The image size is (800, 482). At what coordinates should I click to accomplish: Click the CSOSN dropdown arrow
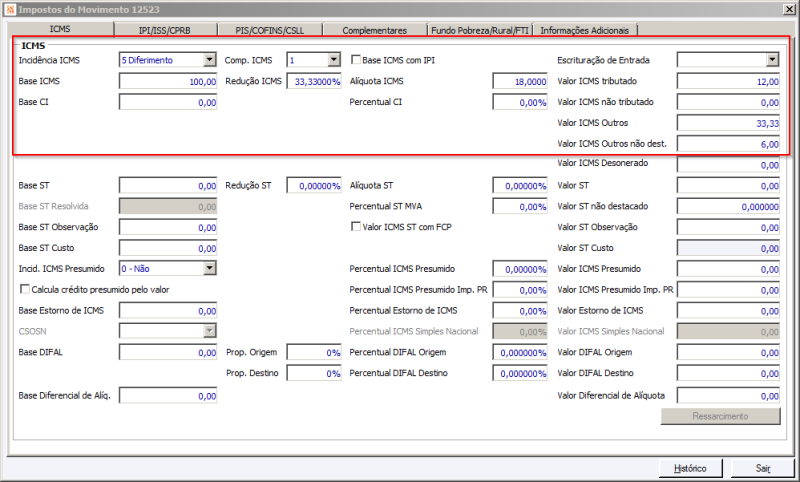click(x=210, y=331)
